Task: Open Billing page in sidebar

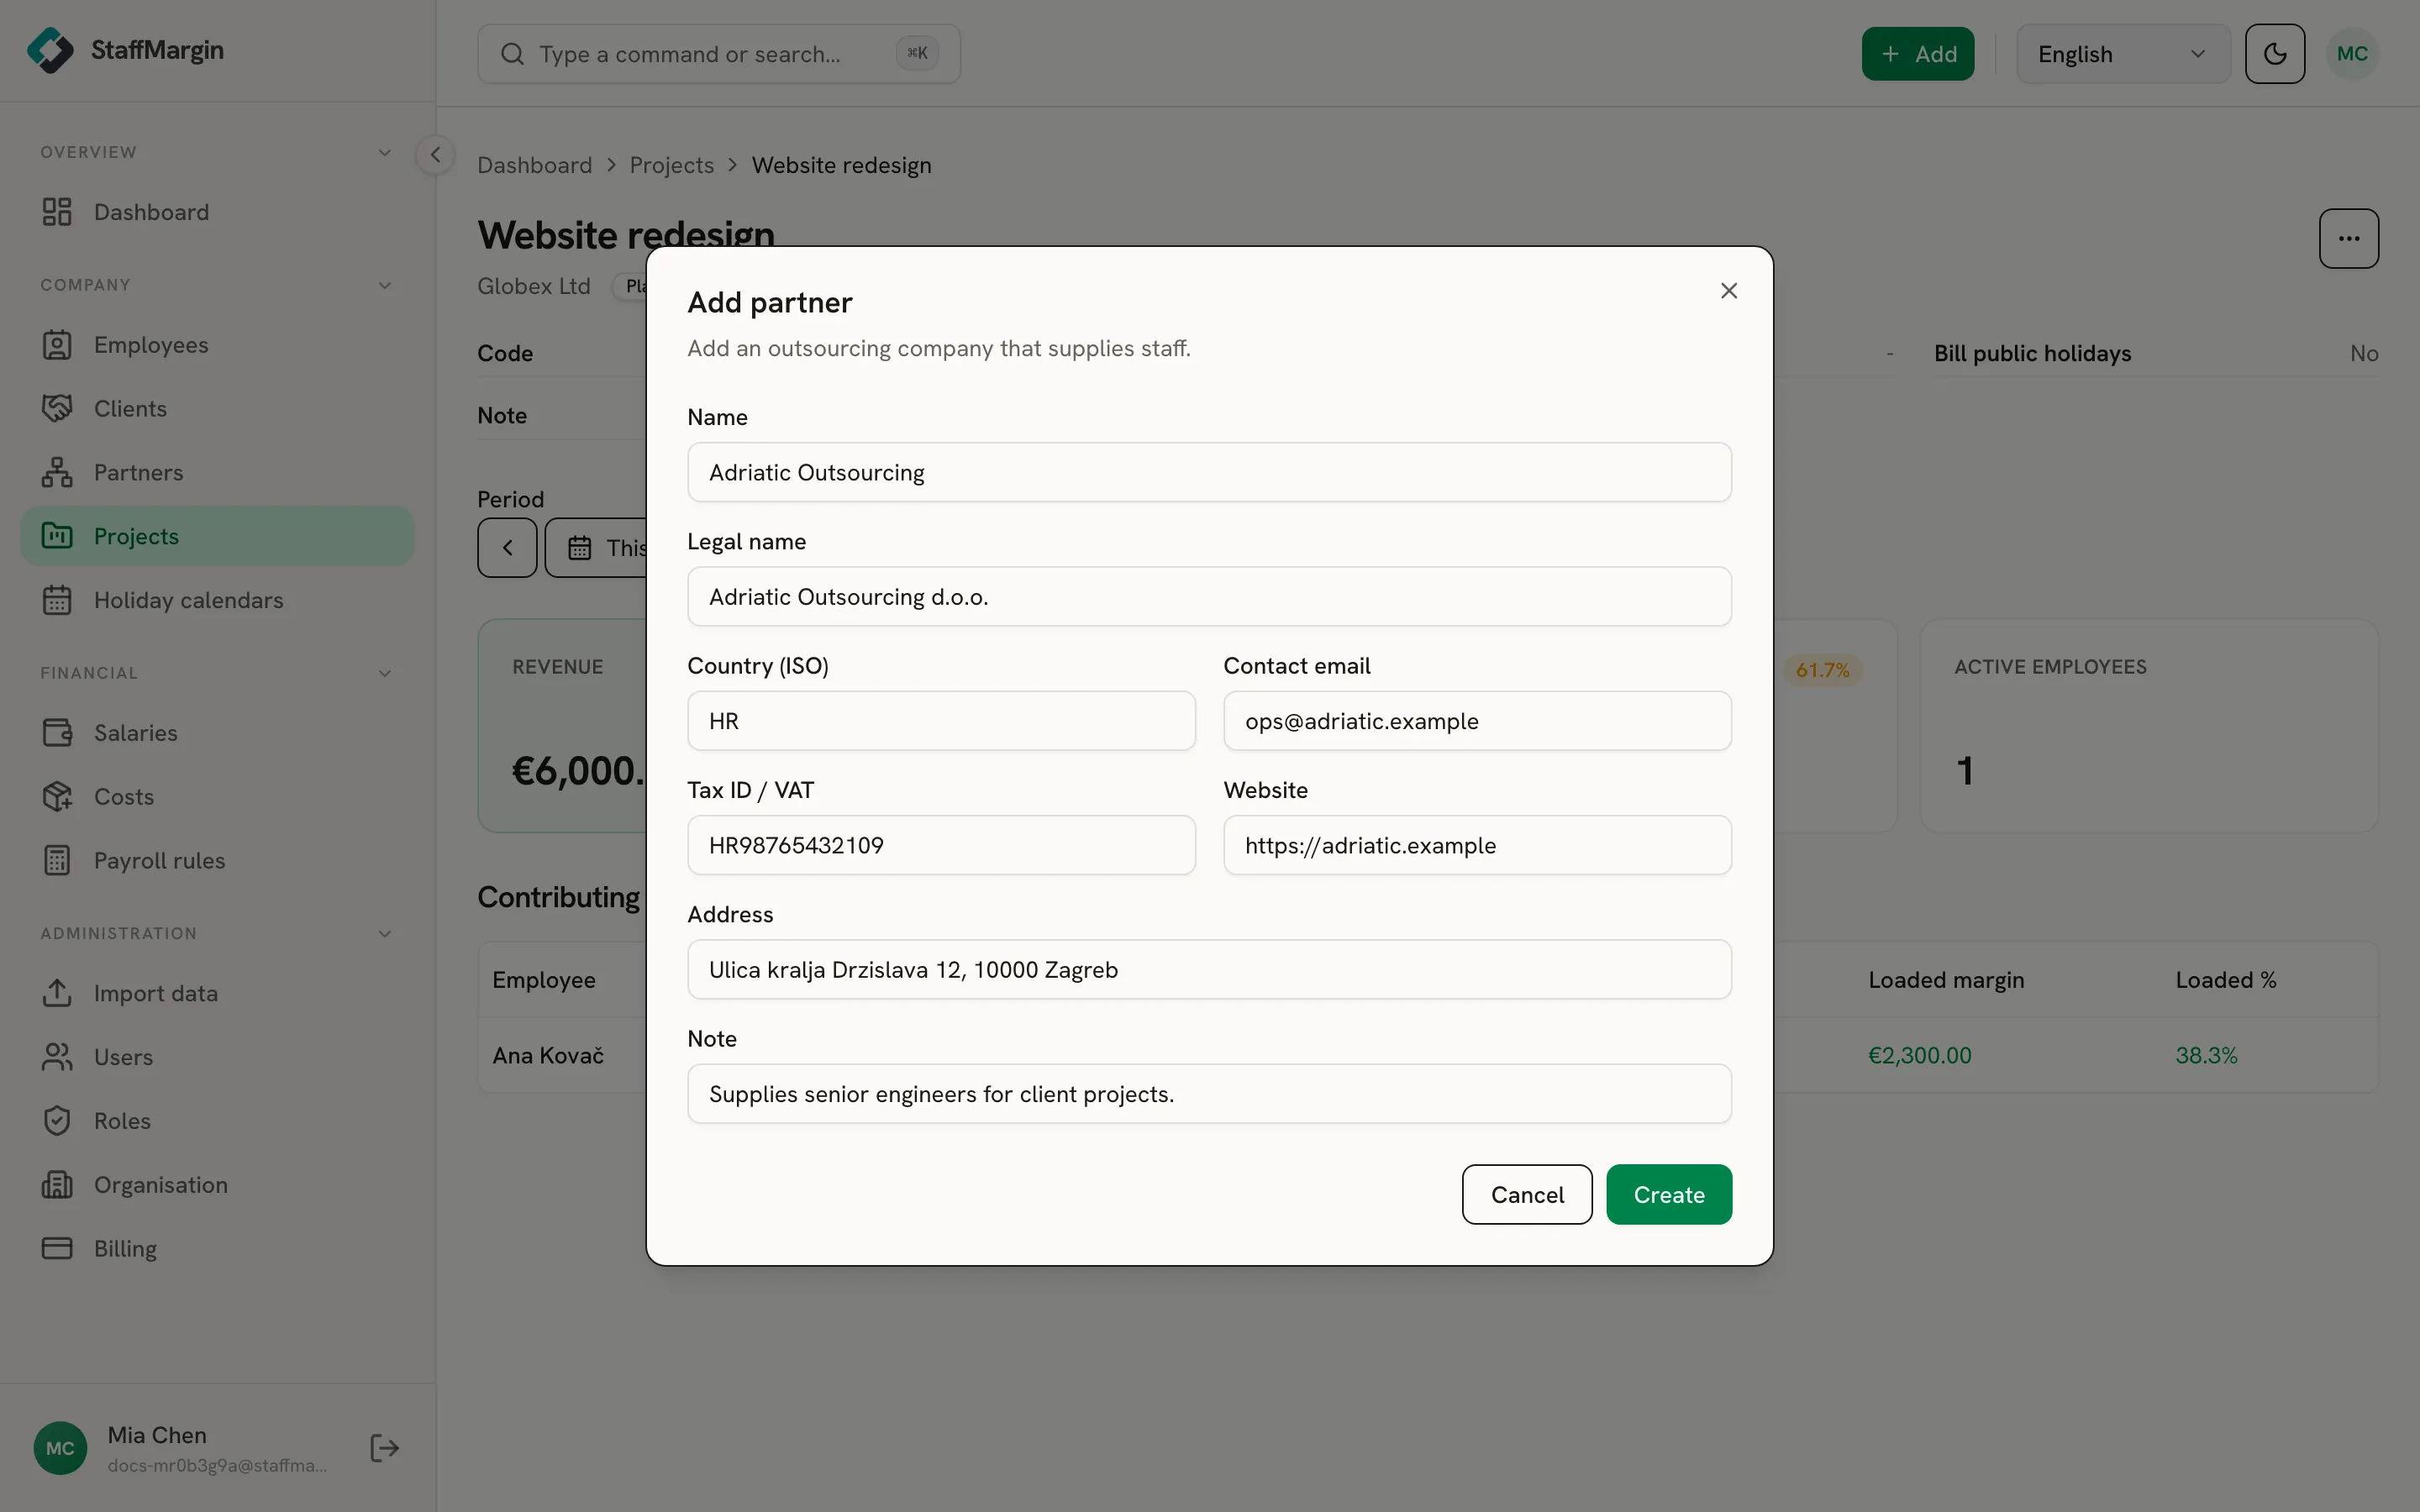Action: pyautogui.click(x=217, y=1249)
